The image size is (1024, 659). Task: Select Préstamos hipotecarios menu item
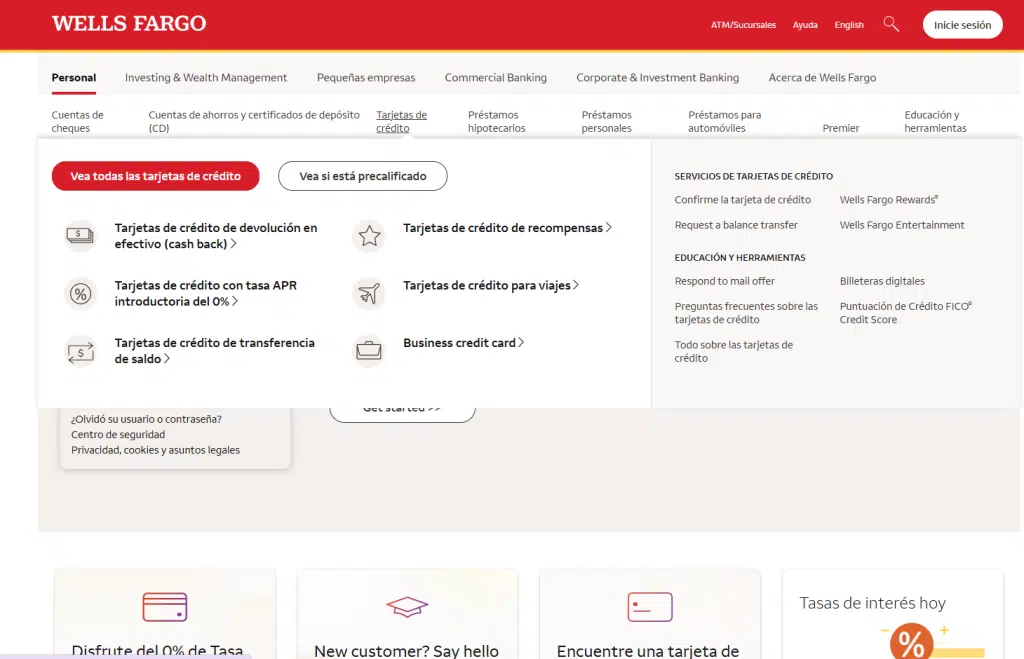tap(496, 122)
